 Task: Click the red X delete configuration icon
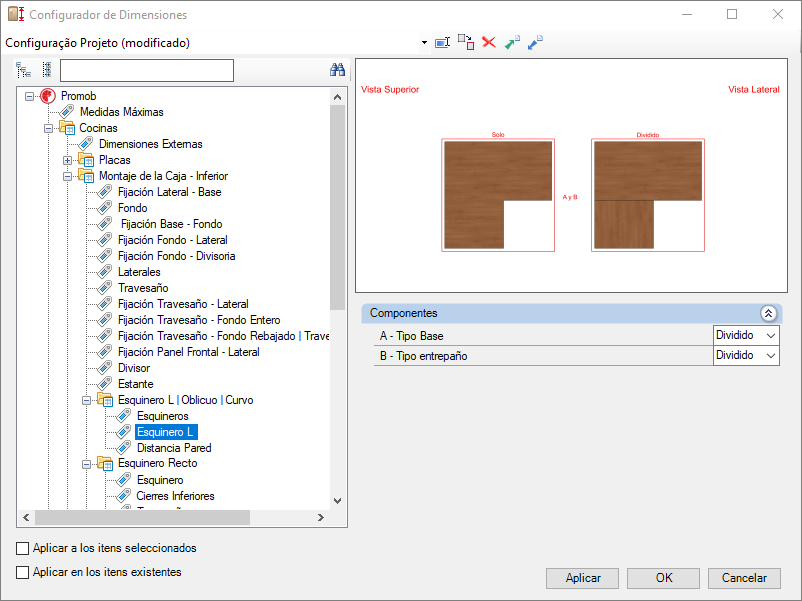click(489, 42)
